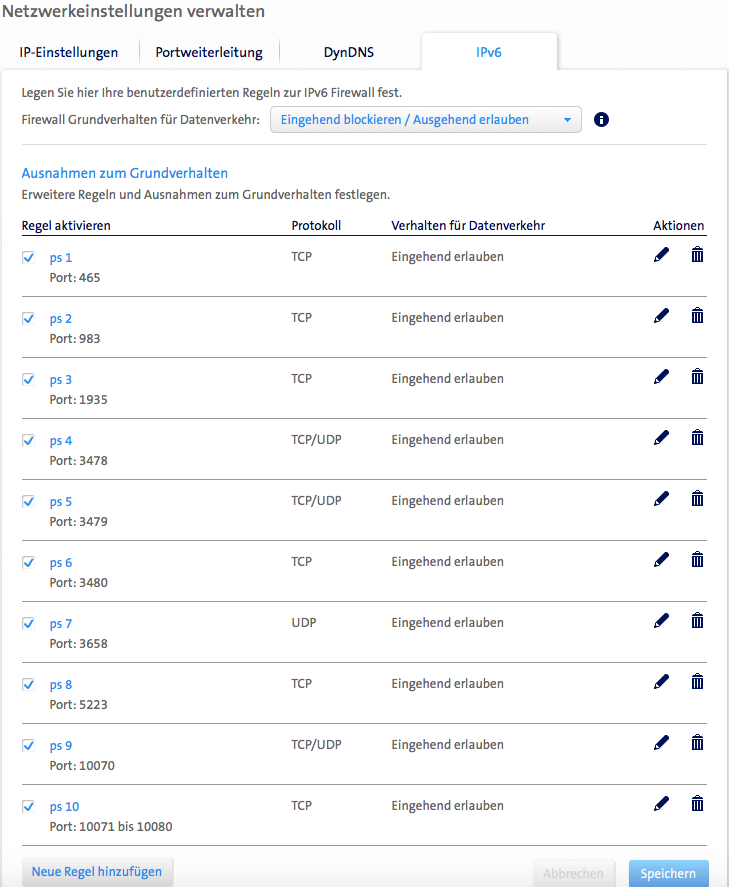The height and width of the screenshot is (887, 729).
Task: Open the info tooltip next to the firewall dropdown
Action: 601,119
